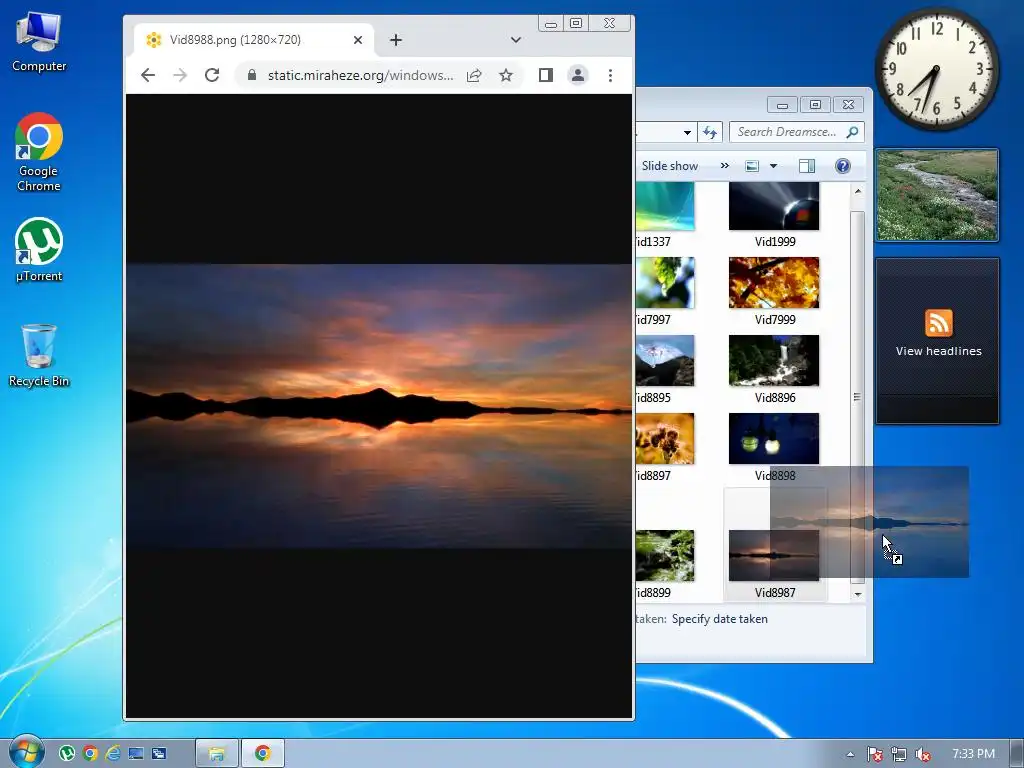This screenshot has width=1024, height=768.
Task: Click the Chrome forward arrow
Action: point(180,75)
